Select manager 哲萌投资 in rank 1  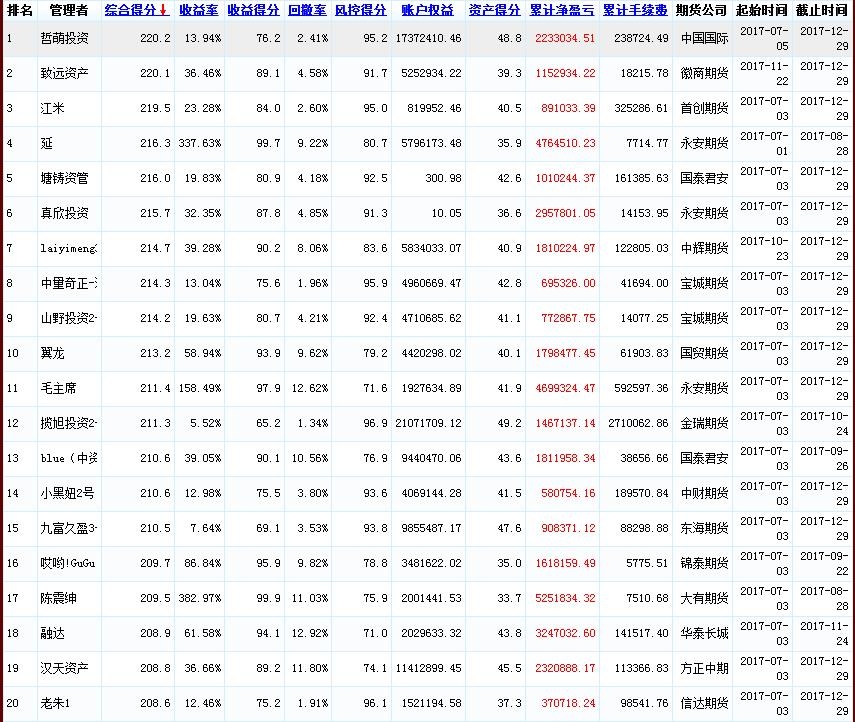(x=64, y=38)
